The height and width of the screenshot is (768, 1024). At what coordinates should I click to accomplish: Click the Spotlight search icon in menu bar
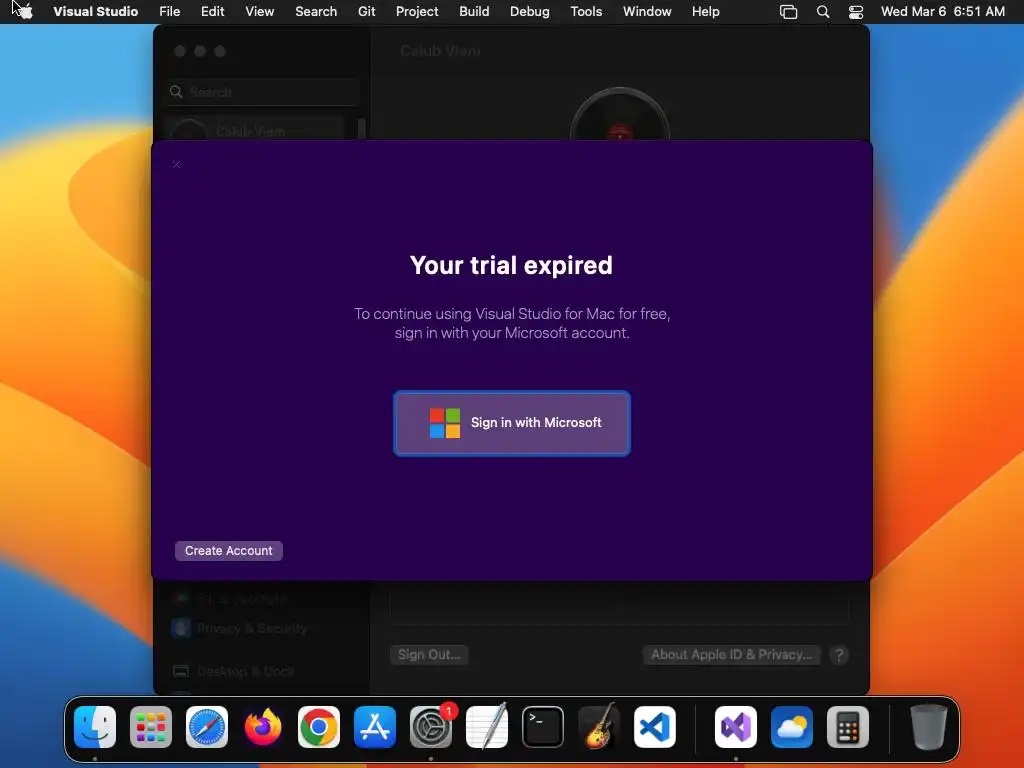(823, 12)
